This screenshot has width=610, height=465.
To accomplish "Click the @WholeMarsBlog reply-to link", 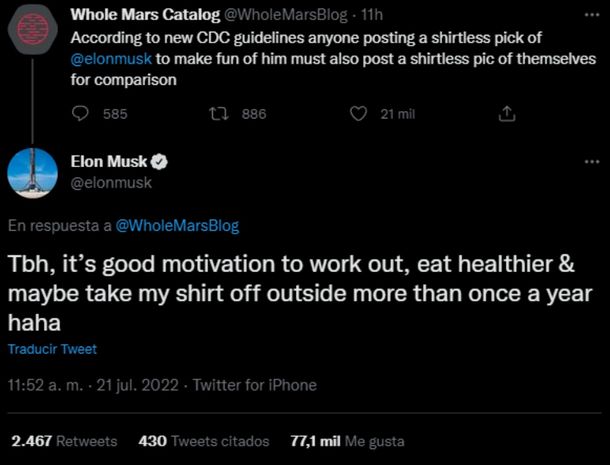I will click(x=178, y=226).
